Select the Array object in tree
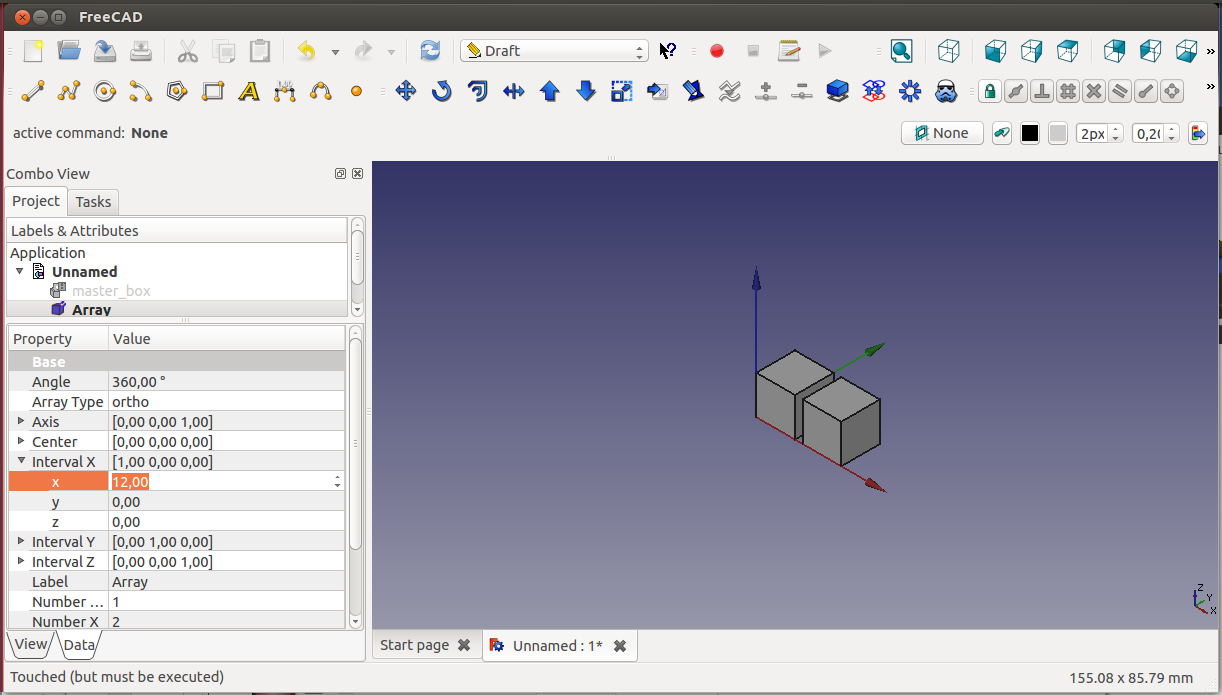1222x695 pixels. coord(91,310)
